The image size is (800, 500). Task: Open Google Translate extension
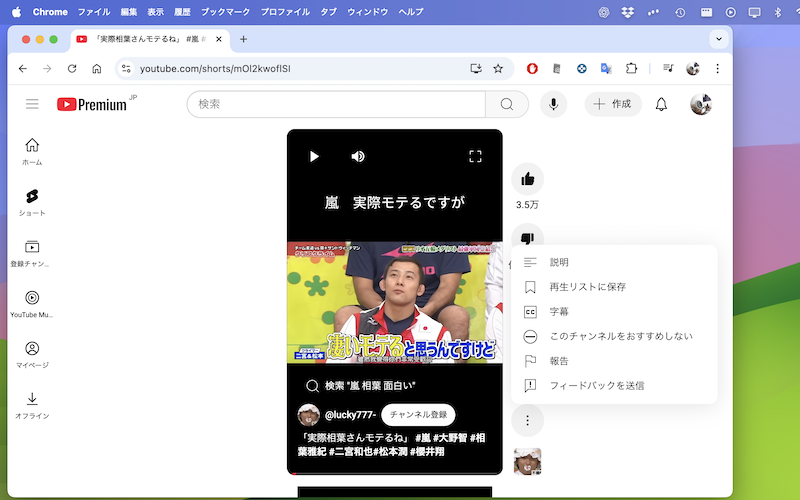[606, 68]
